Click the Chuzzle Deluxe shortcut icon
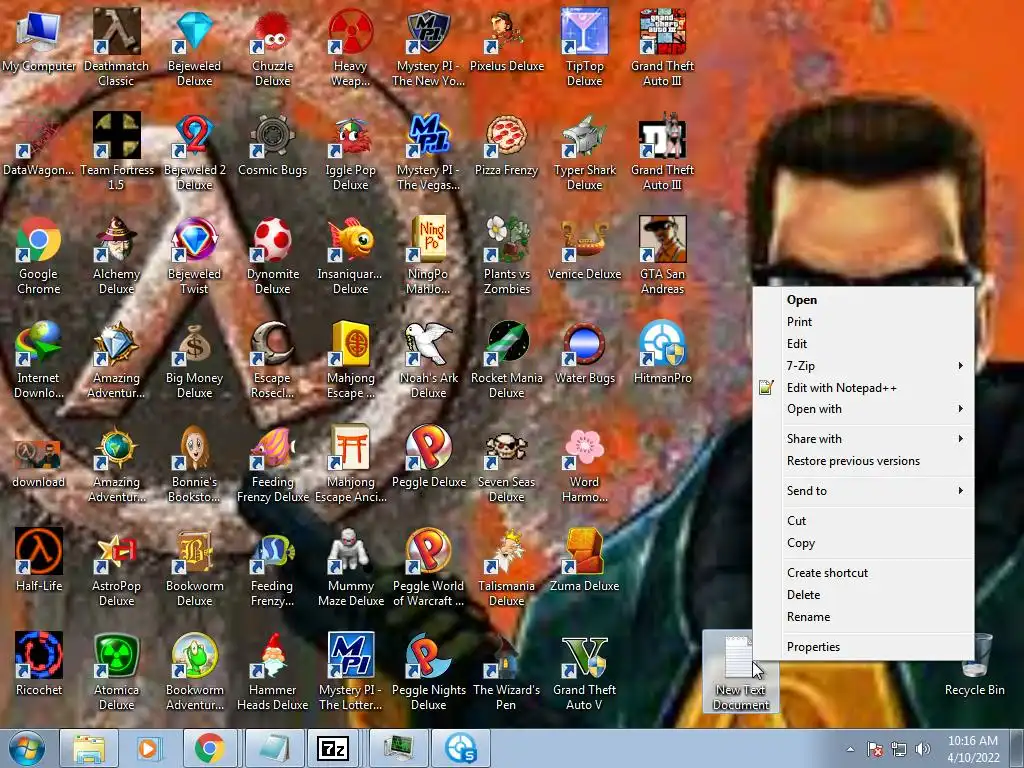The width and height of the screenshot is (1024, 768). (272, 47)
